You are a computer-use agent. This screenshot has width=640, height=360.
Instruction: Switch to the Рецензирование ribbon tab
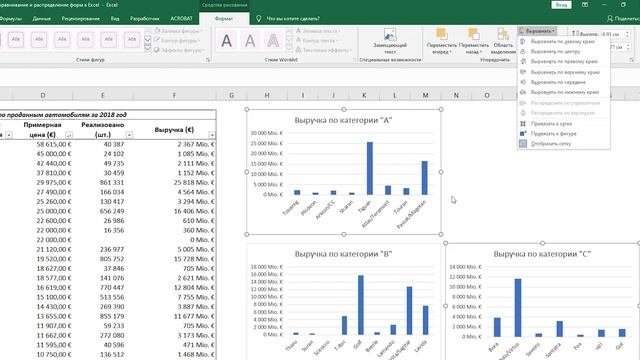click(80, 19)
